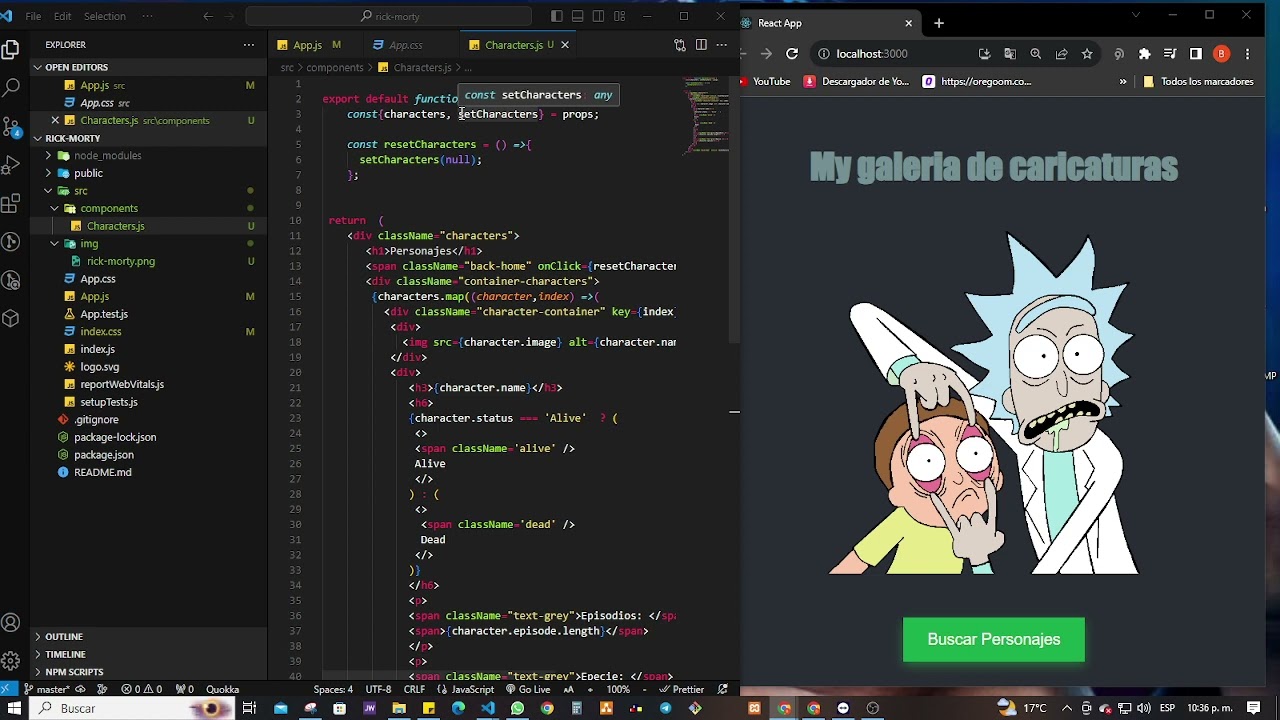Open the Edit menu

pos(62,16)
